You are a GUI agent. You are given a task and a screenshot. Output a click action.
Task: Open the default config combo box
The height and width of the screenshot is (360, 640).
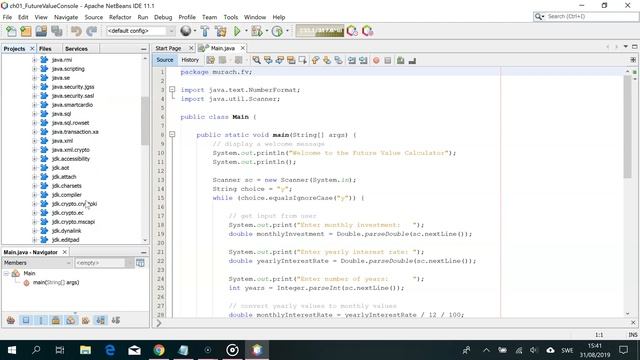140,31
